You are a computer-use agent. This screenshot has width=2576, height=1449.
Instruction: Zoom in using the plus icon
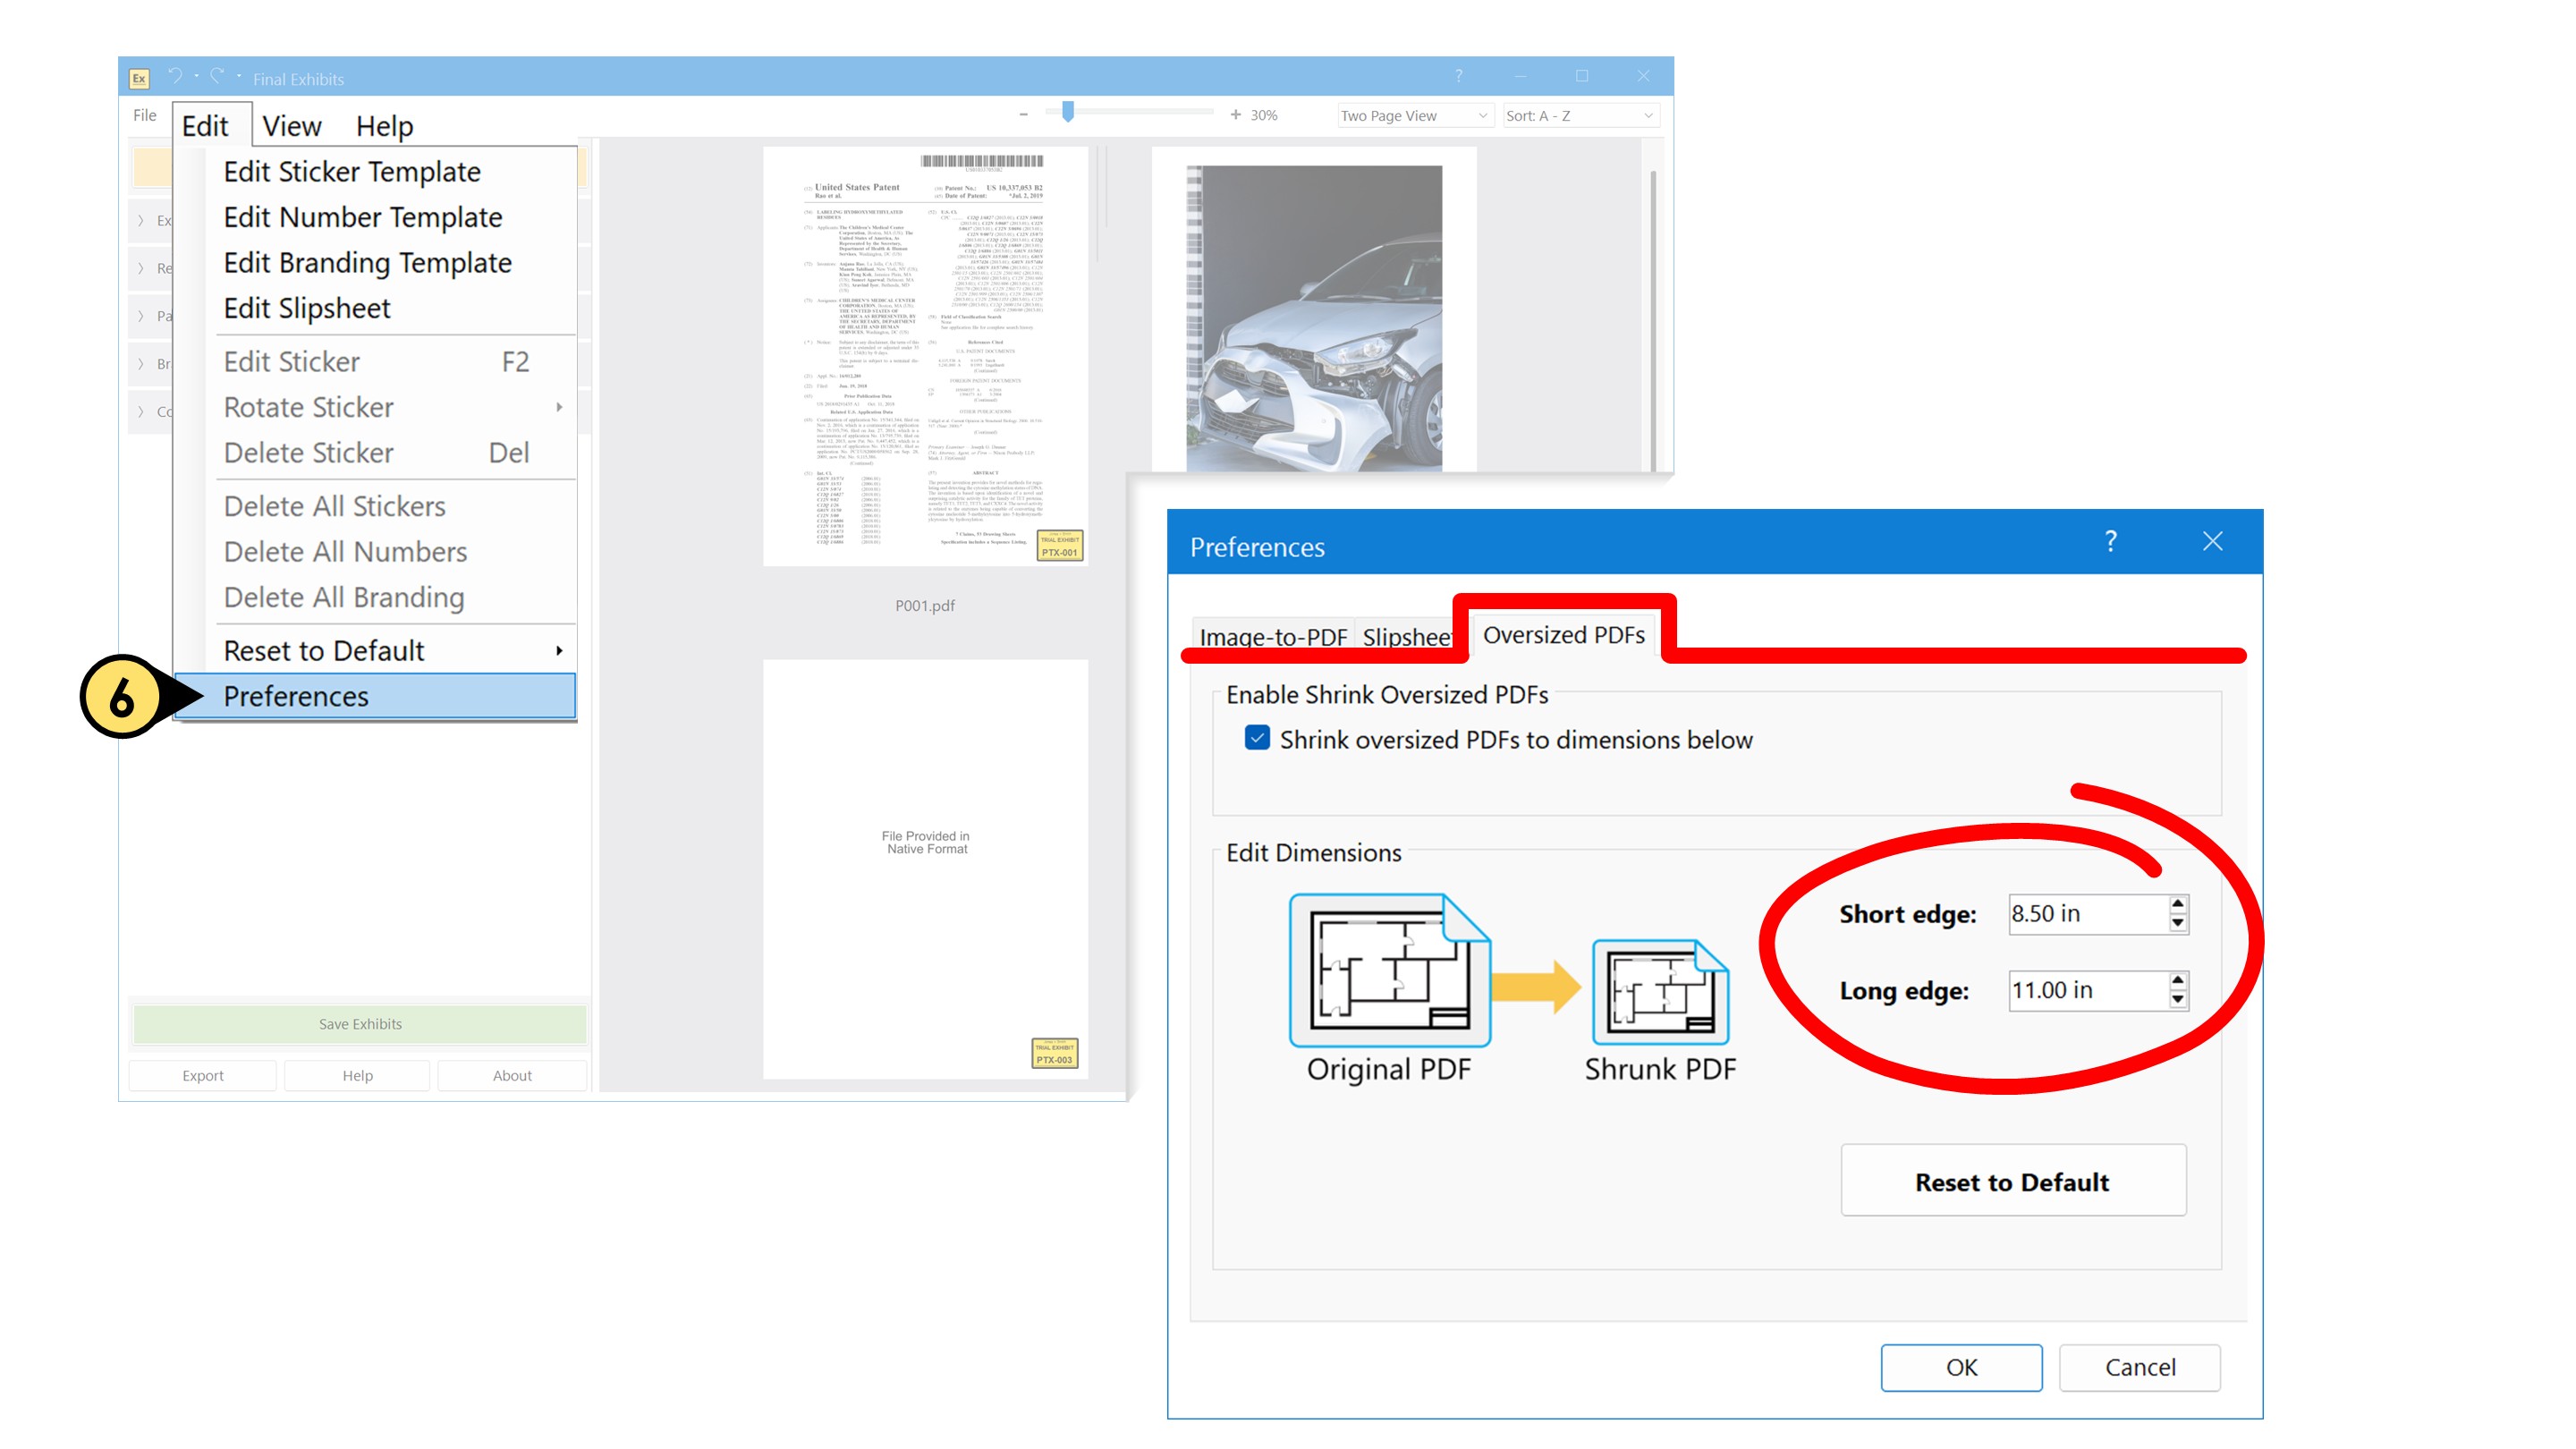coord(1234,114)
